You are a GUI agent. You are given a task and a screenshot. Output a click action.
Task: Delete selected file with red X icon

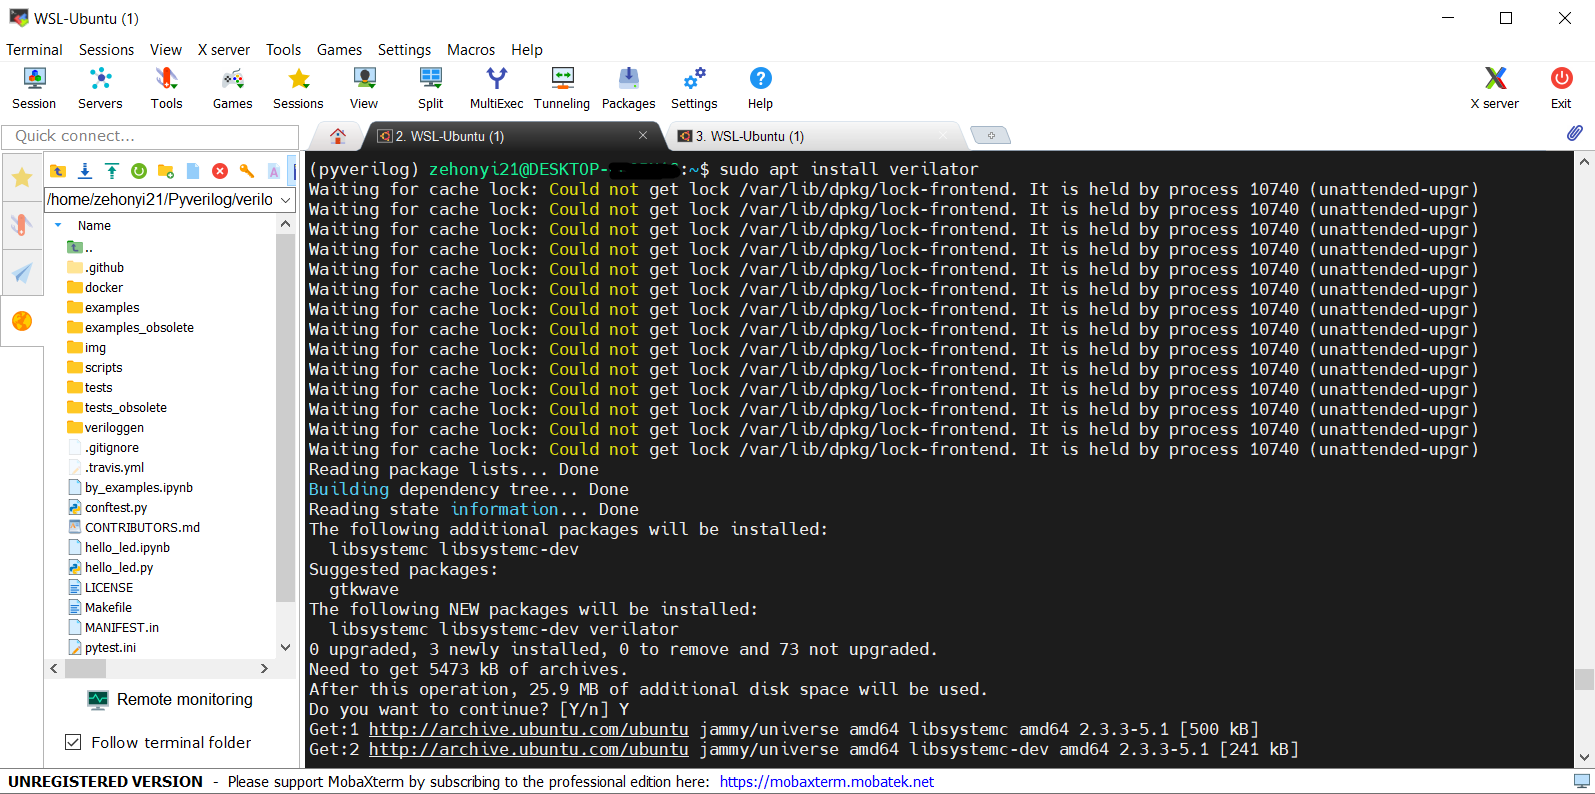[220, 171]
